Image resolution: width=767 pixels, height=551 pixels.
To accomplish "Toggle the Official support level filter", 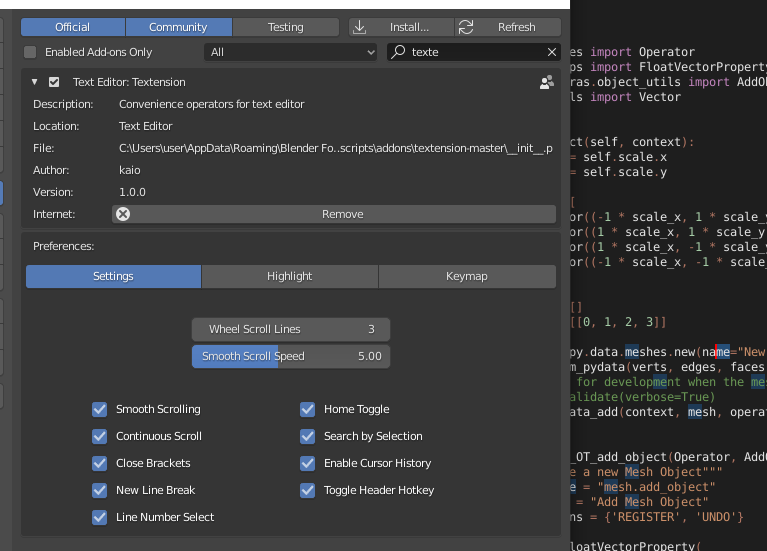I will pos(73,27).
